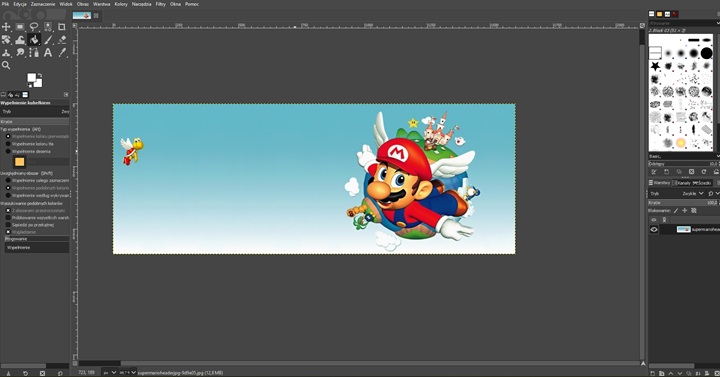Toggle lock alpha channel icon next to Blokowanie
720x377 pixels.
coord(694,210)
